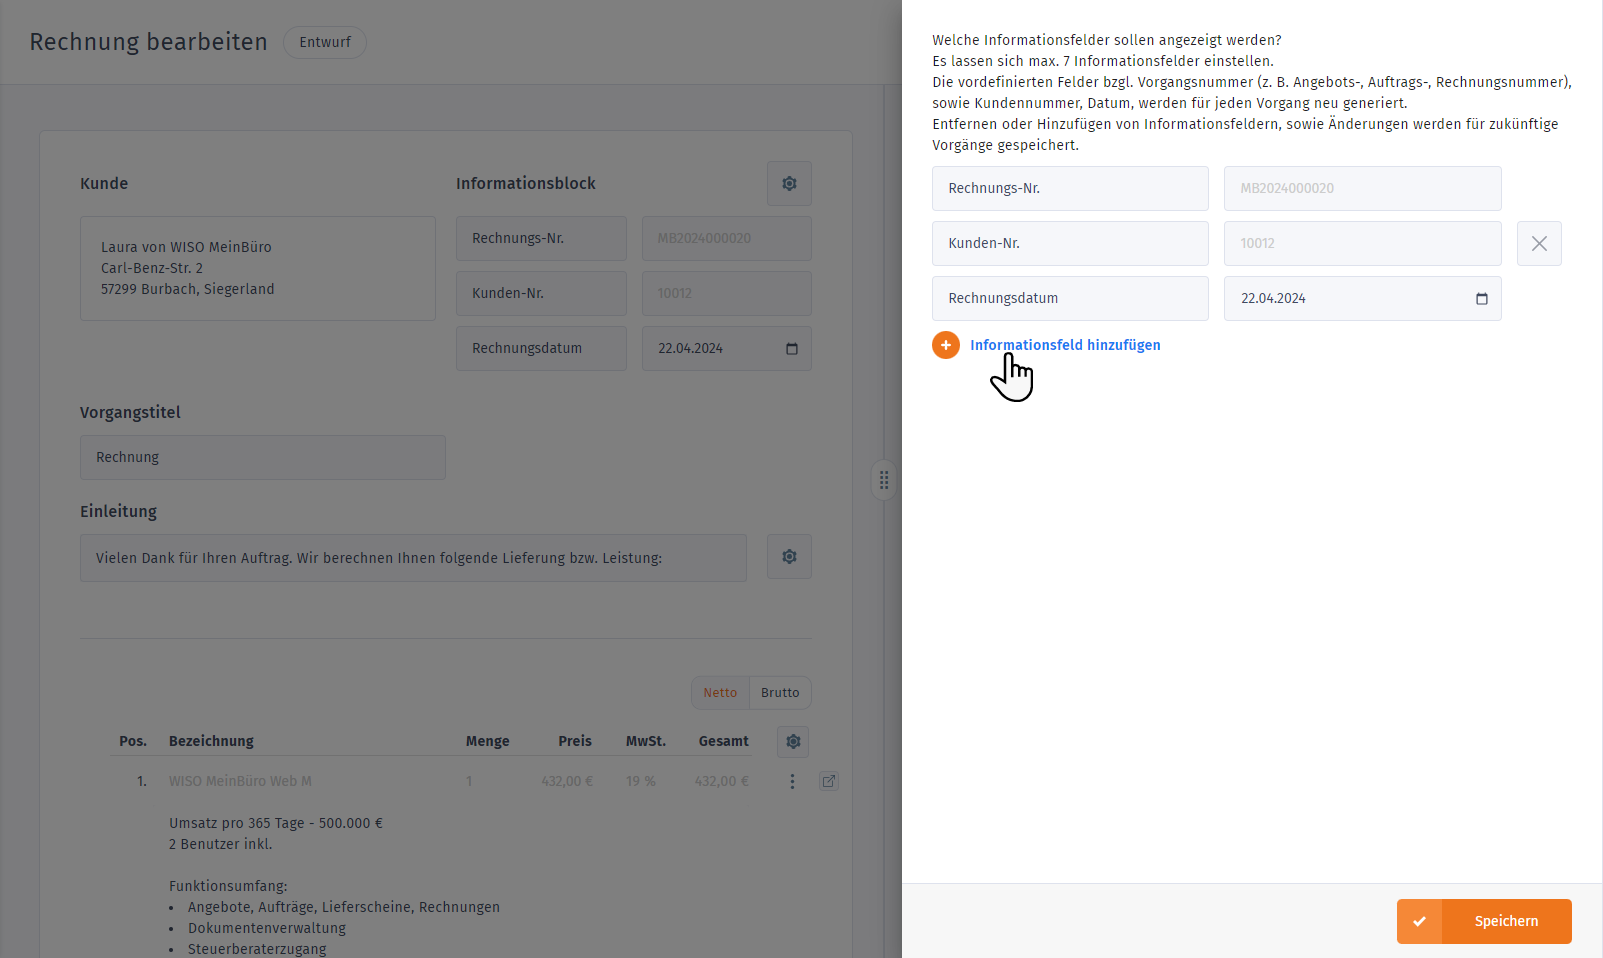Click invoice form Kunden-Nr. label field
The image size is (1603, 958).
[x=541, y=293]
